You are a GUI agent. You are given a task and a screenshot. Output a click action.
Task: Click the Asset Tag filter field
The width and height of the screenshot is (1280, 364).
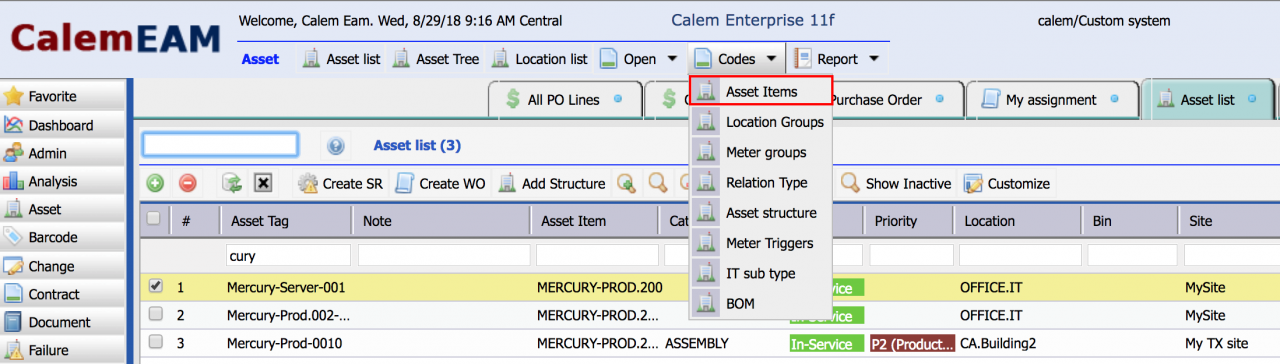pyautogui.click(x=289, y=255)
